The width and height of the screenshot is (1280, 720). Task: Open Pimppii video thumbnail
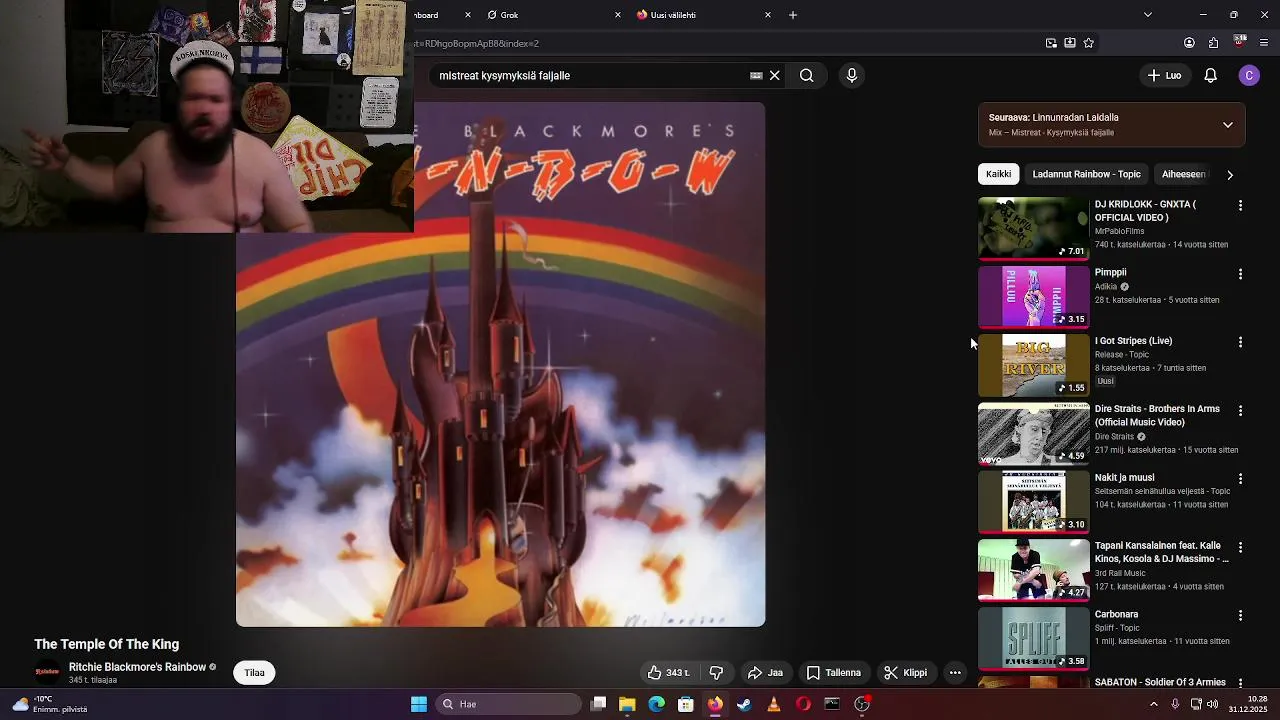pyautogui.click(x=1033, y=297)
